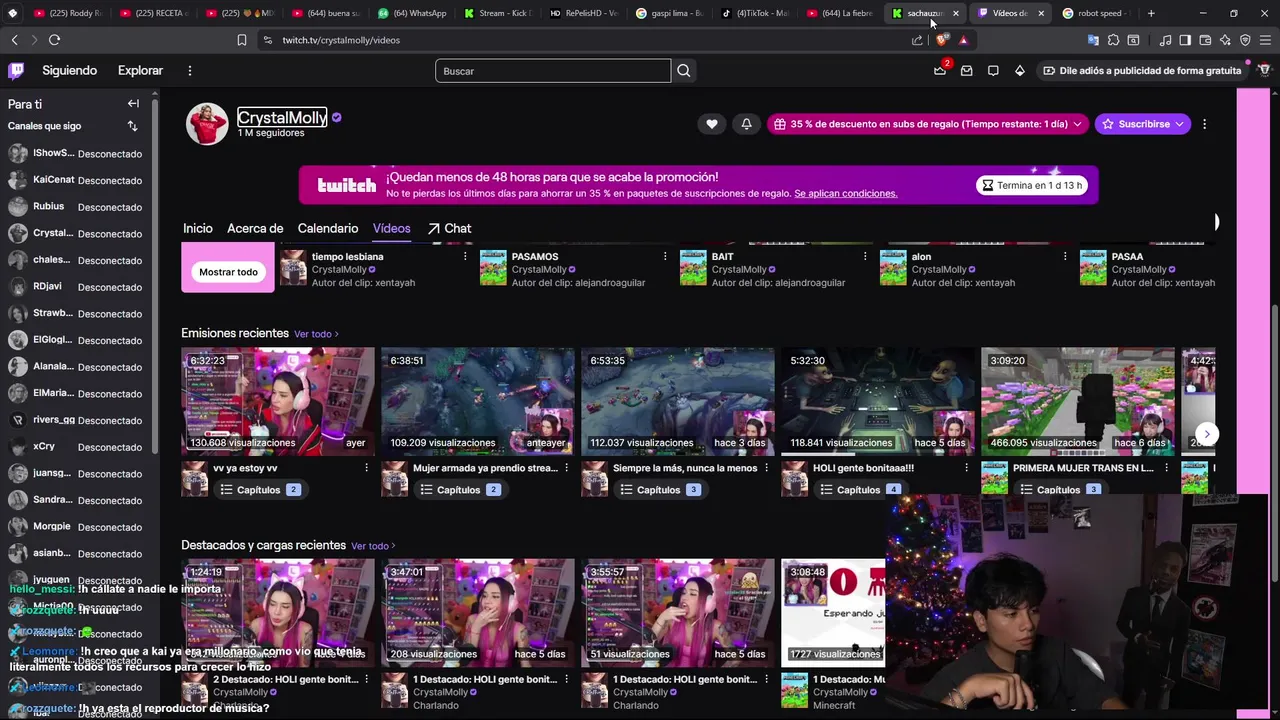Open Brave Rewards triangle icon
The width and height of the screenshot is (1280, 720).
pyautogui.click(x=963, y=40)
